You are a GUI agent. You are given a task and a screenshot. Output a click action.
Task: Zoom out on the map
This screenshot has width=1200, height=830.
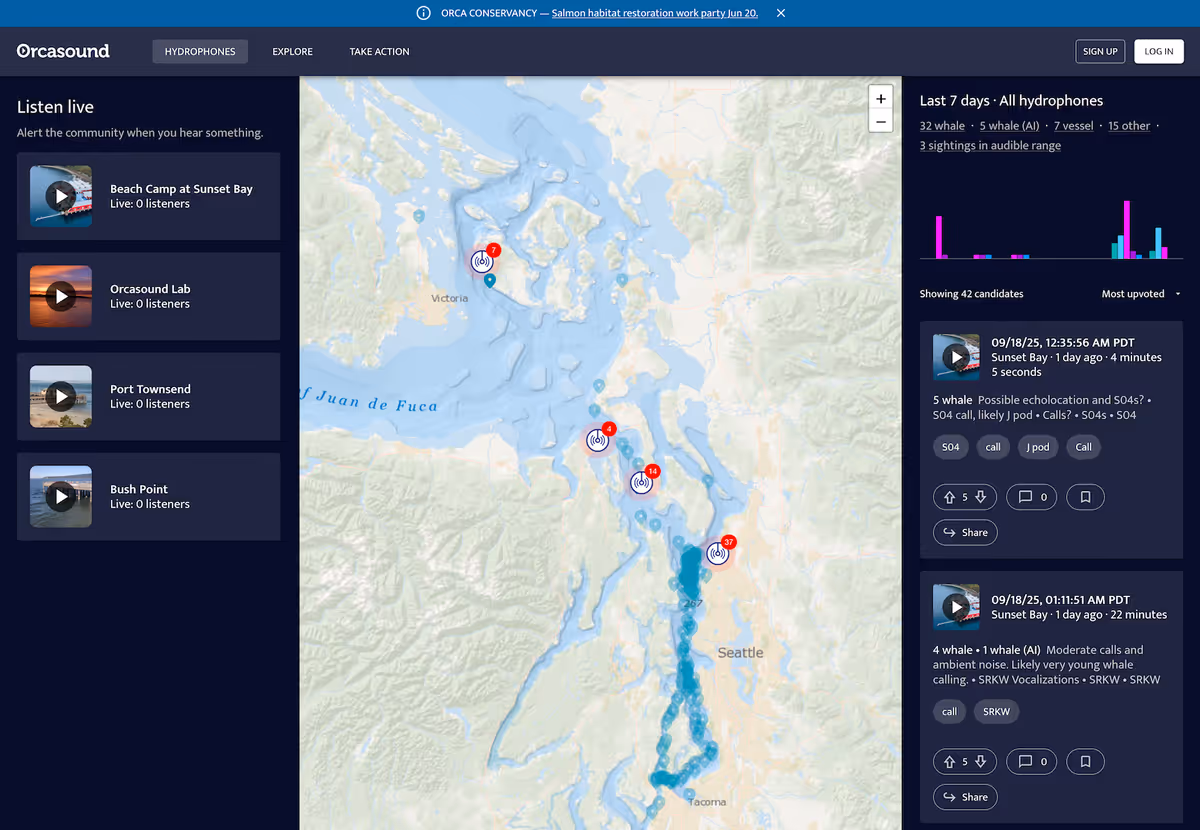click(x=880, y=122)
